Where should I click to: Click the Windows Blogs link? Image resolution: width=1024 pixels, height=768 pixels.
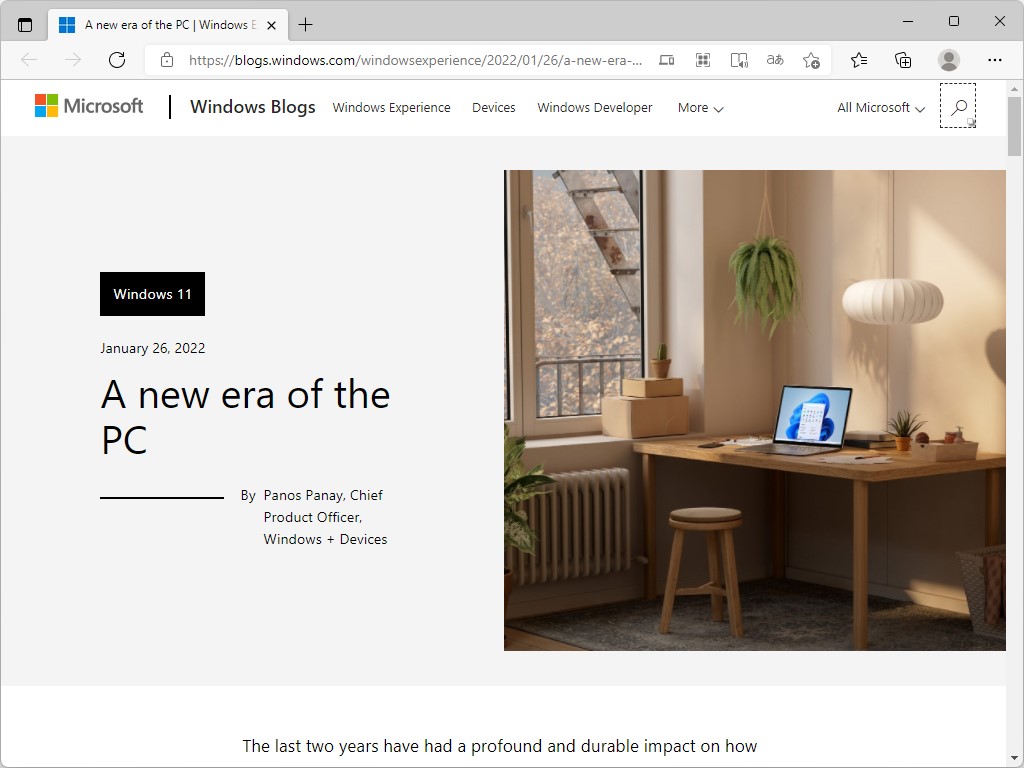[252, 107]
